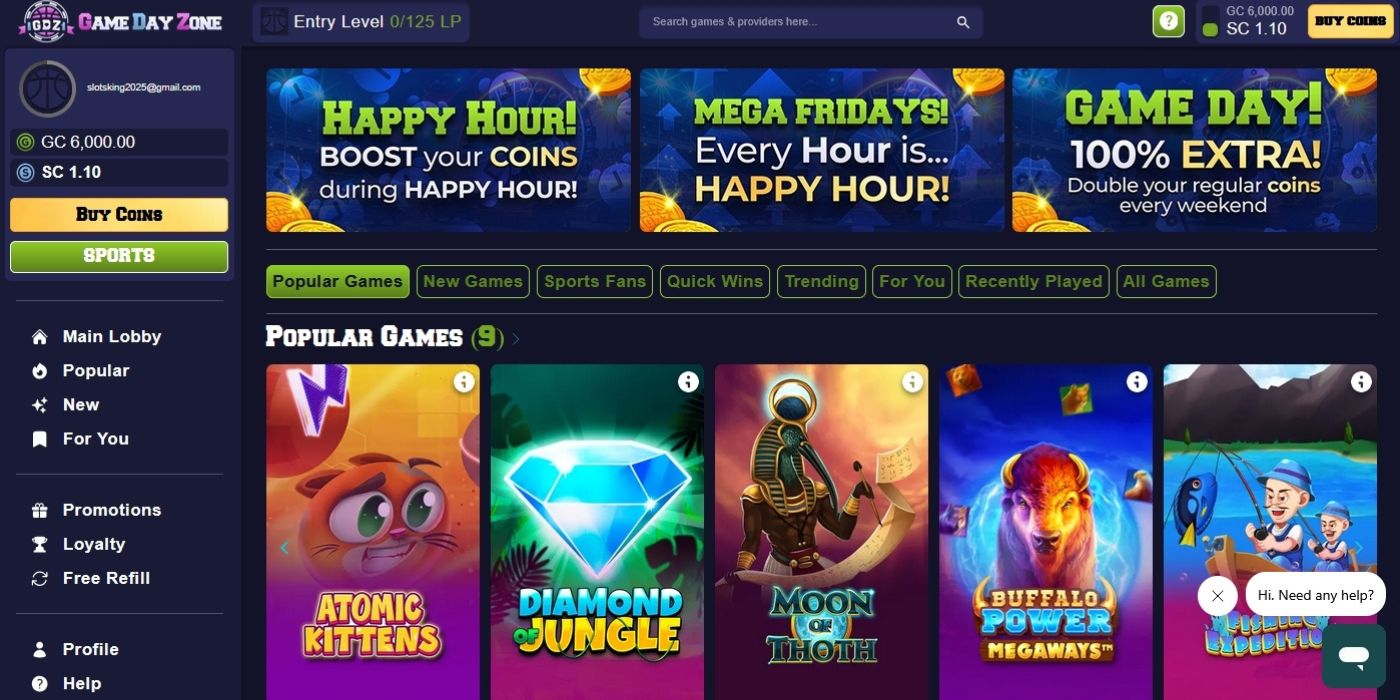This screenshot has width=1400, height=700.
Task: Expand Popular Games list via chevron arrow
Action: pyautogui.click(x=516, y=338)
